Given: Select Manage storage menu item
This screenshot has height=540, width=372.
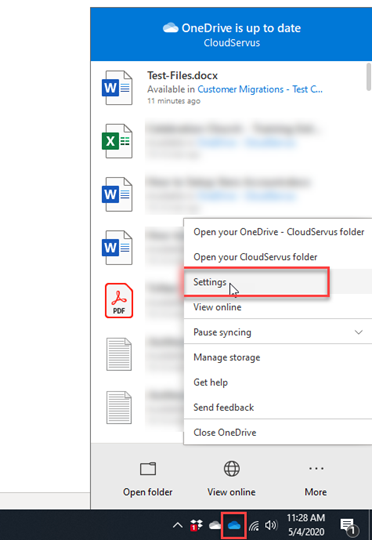Looking at the screenshot, I should (x=278, y=357).
